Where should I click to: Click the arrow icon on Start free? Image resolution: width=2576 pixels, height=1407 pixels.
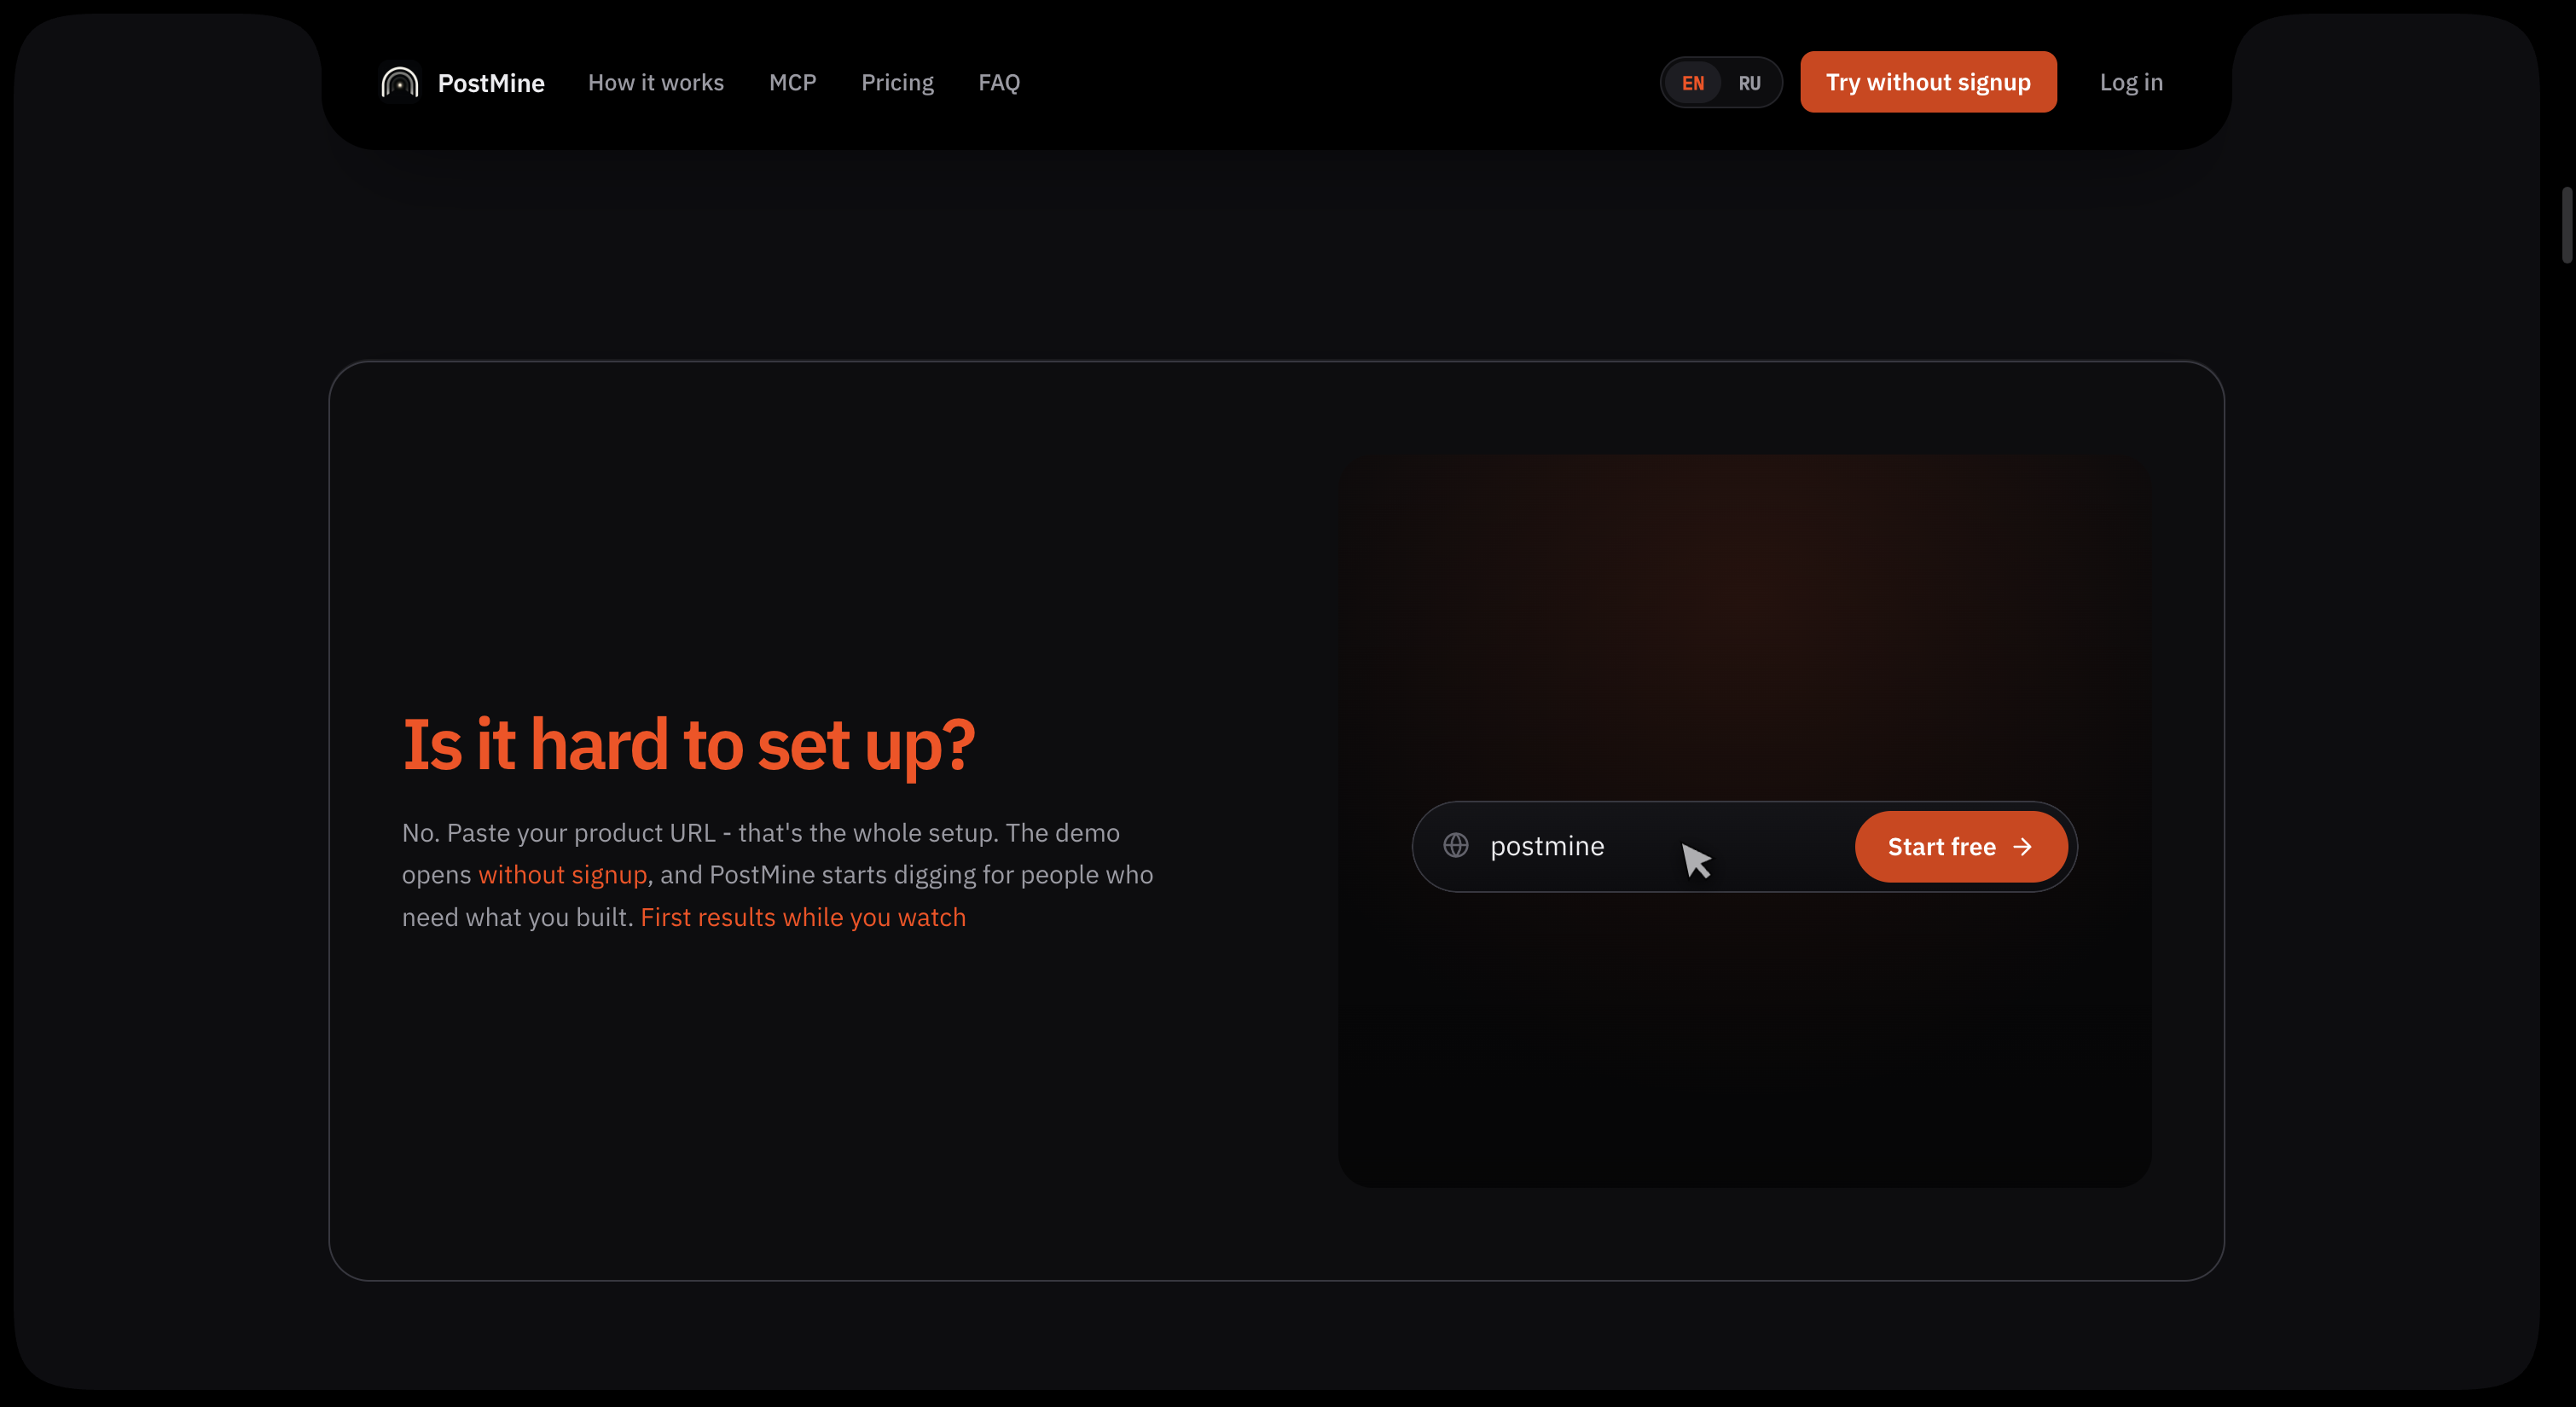point(2022,847)
